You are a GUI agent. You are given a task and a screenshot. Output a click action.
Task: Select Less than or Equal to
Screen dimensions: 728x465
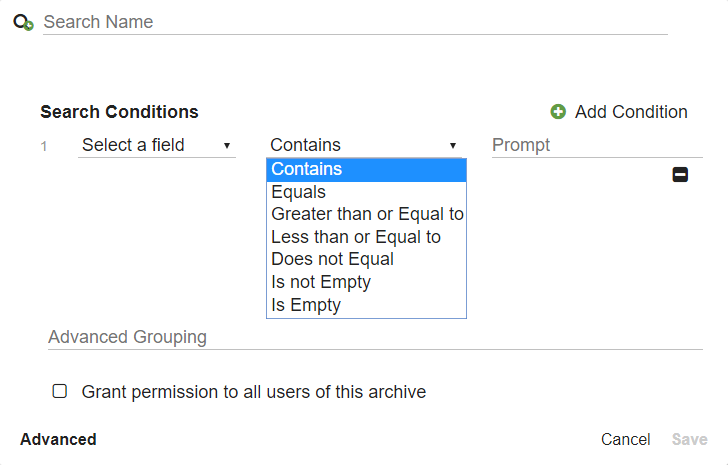pos(366,237)
